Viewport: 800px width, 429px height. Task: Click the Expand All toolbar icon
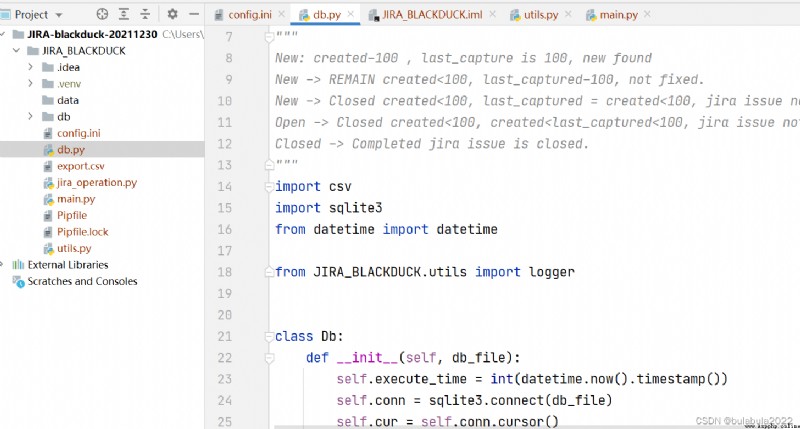(124, 14)
